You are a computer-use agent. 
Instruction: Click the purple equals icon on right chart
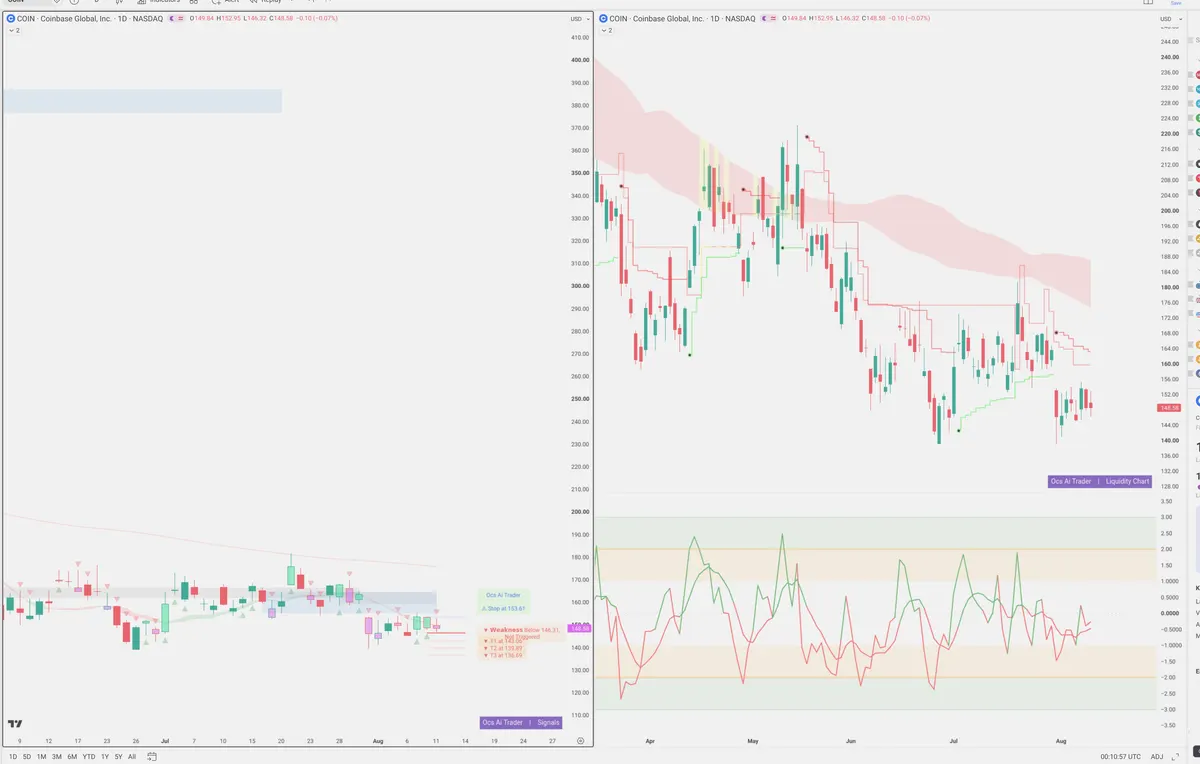point(772,19)
